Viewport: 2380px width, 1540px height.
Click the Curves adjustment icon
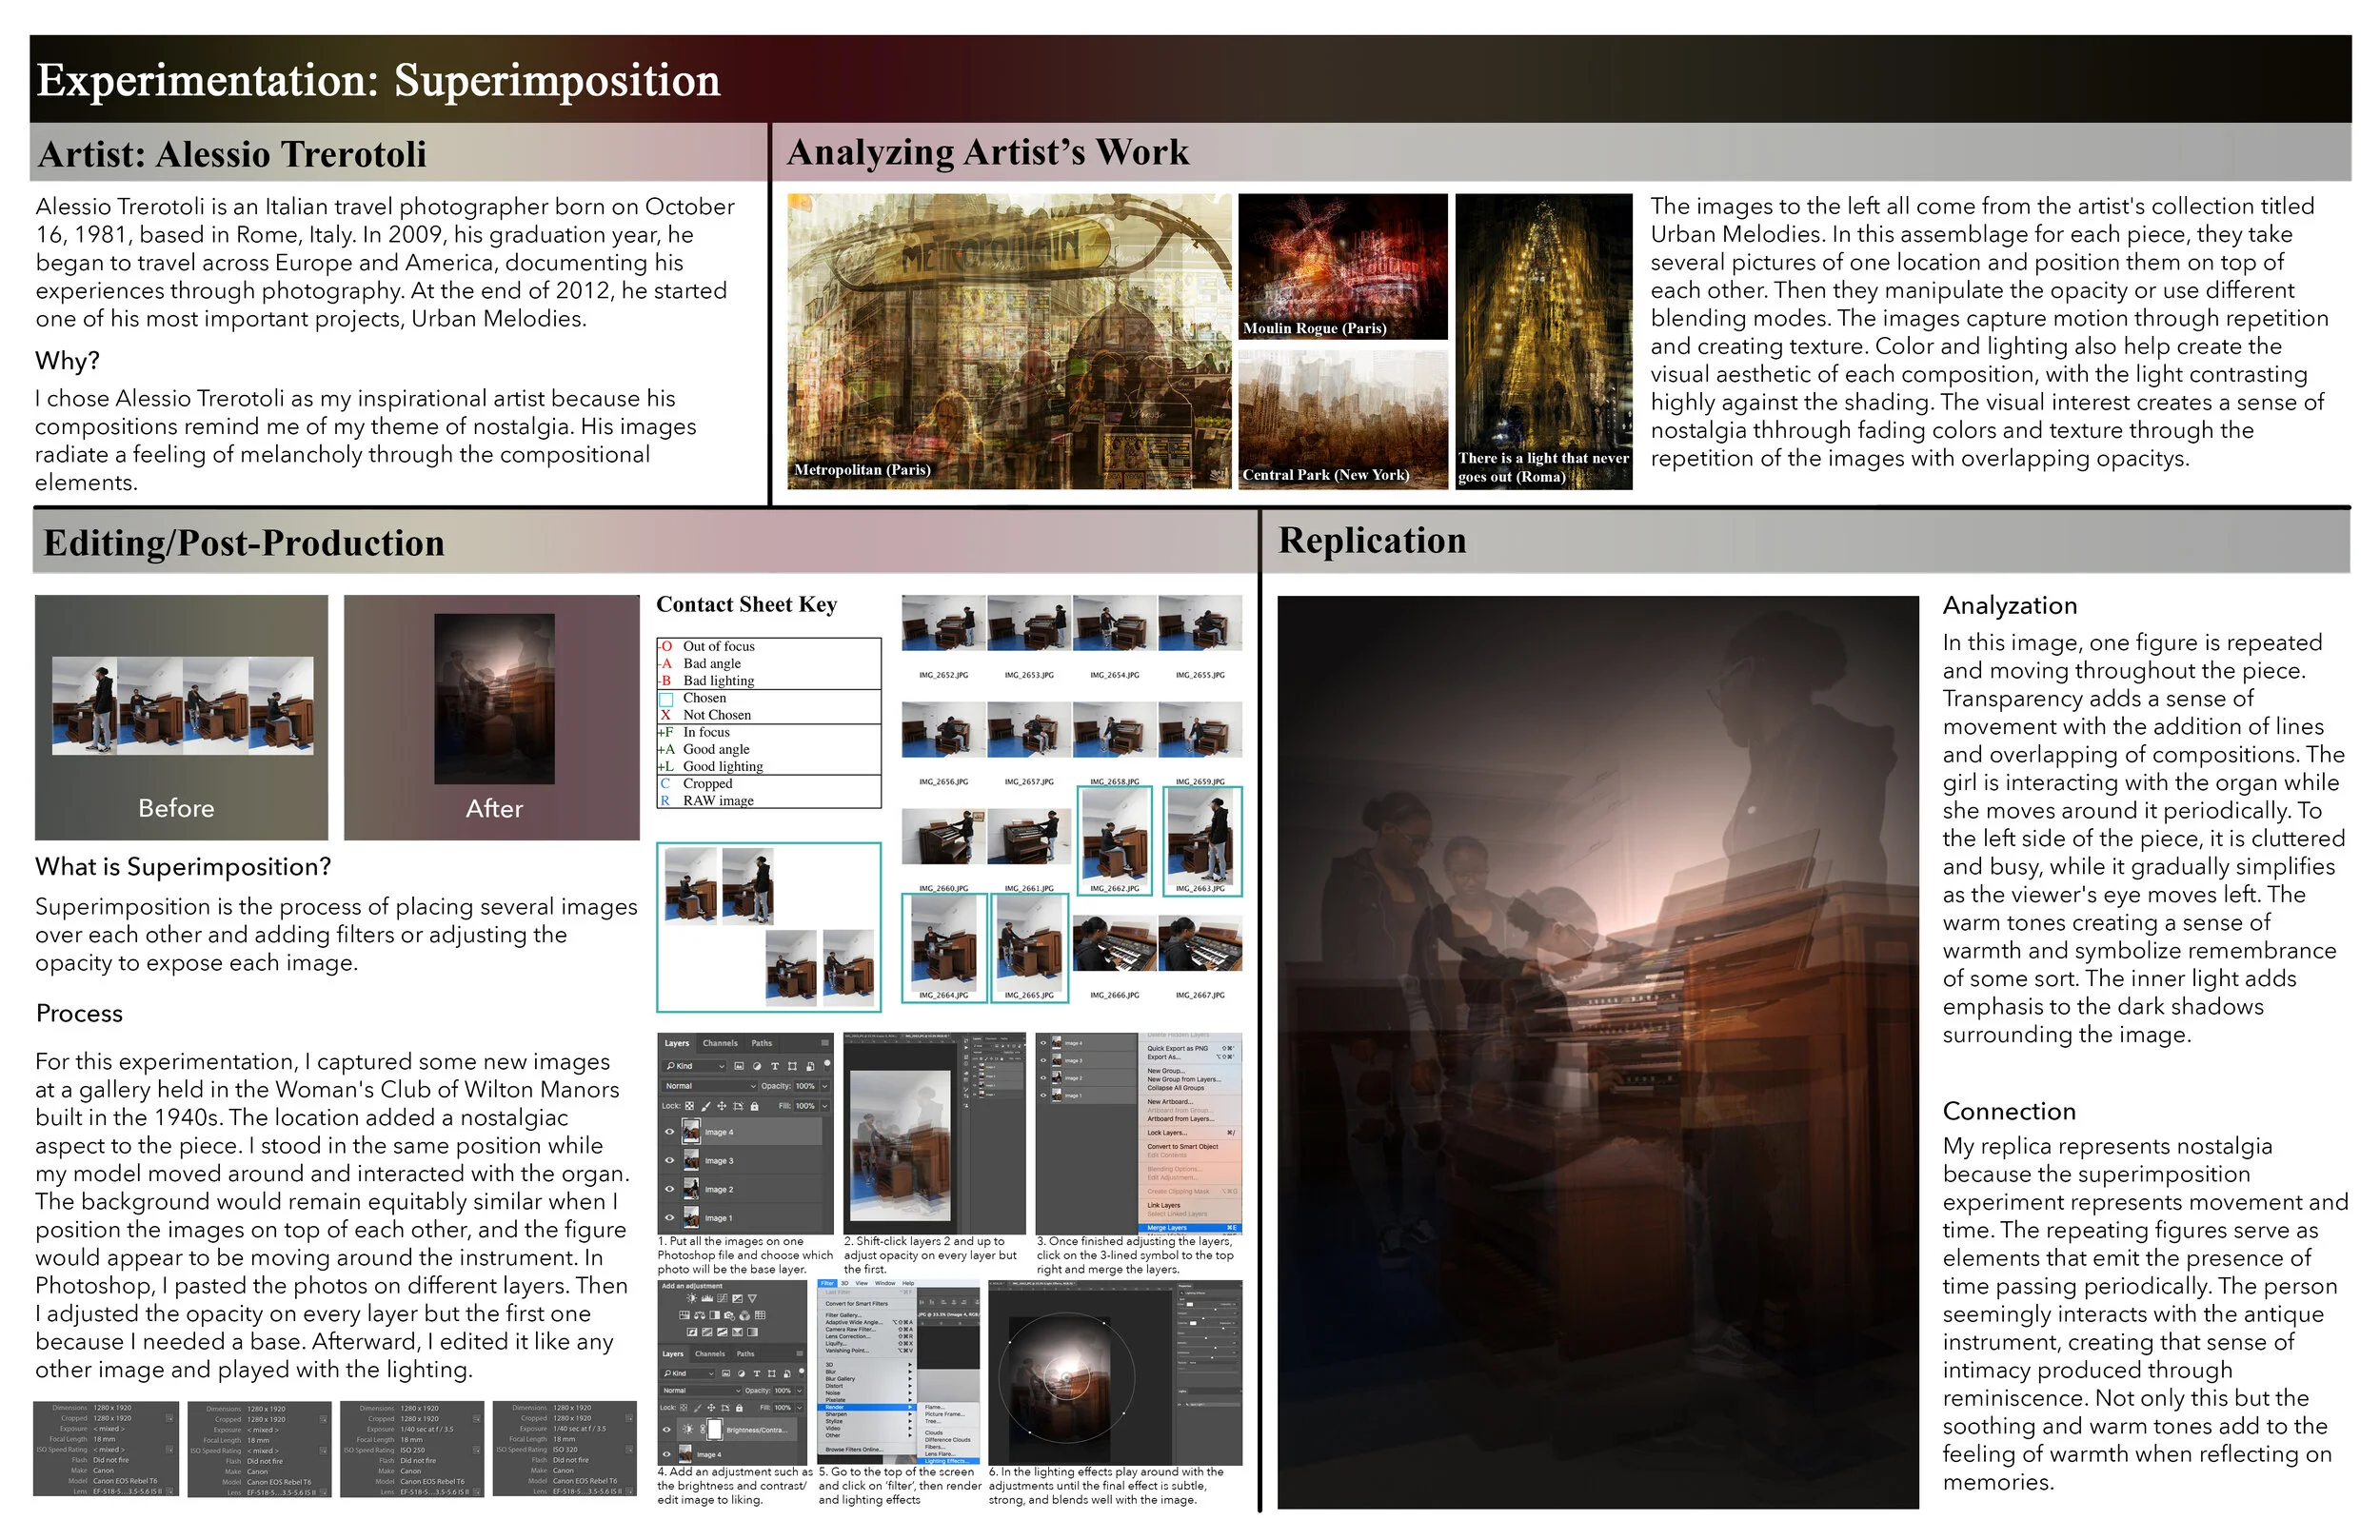(722, 1299)
